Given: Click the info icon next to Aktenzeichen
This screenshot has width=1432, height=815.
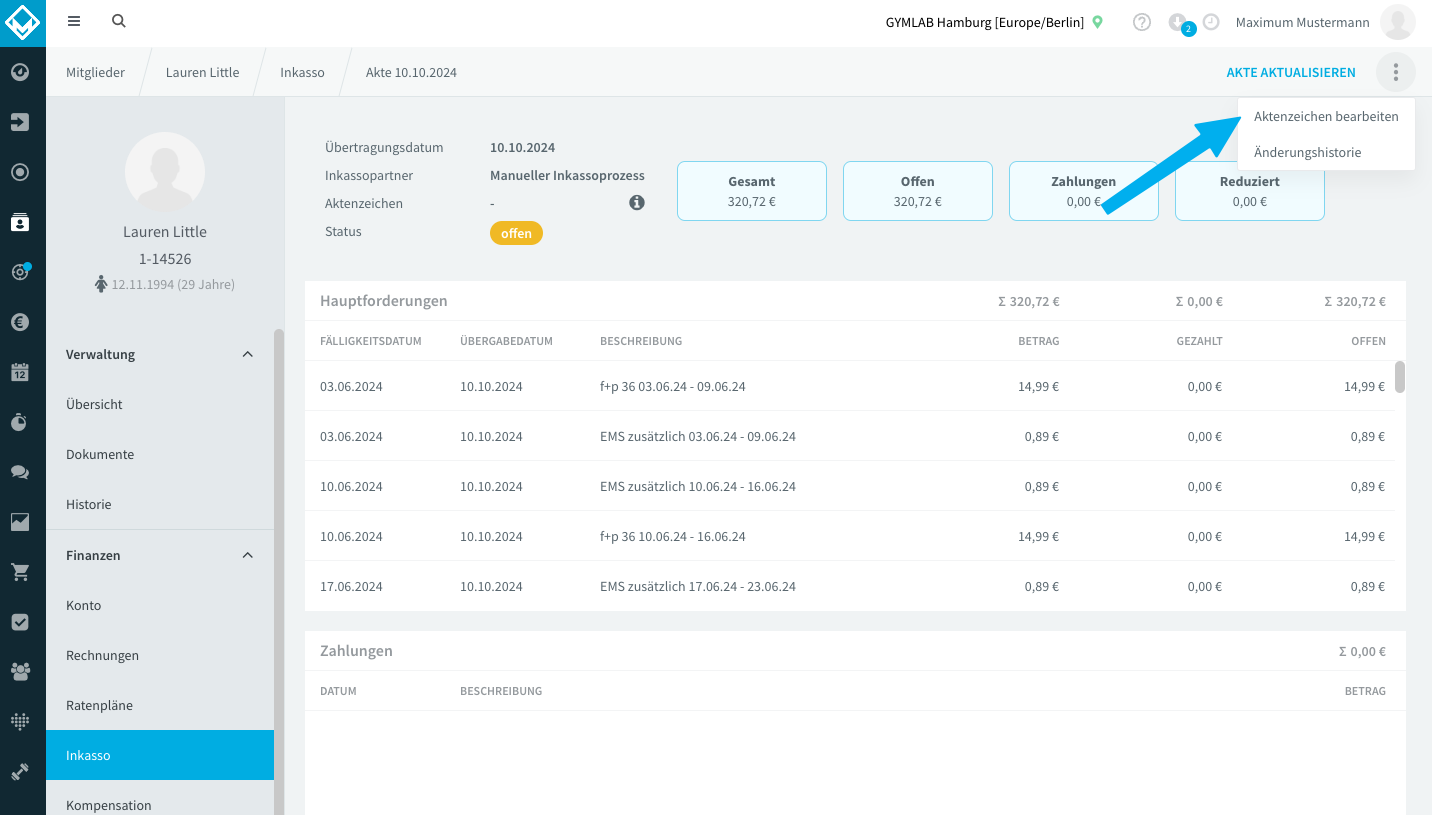Looking at the screenshot, I should (x=637, y=203).
